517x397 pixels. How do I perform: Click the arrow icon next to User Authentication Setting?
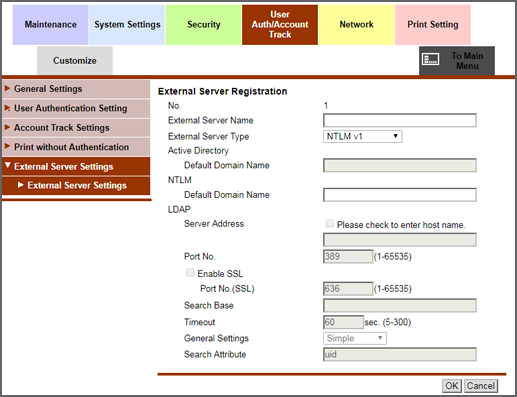coord(7,108)
